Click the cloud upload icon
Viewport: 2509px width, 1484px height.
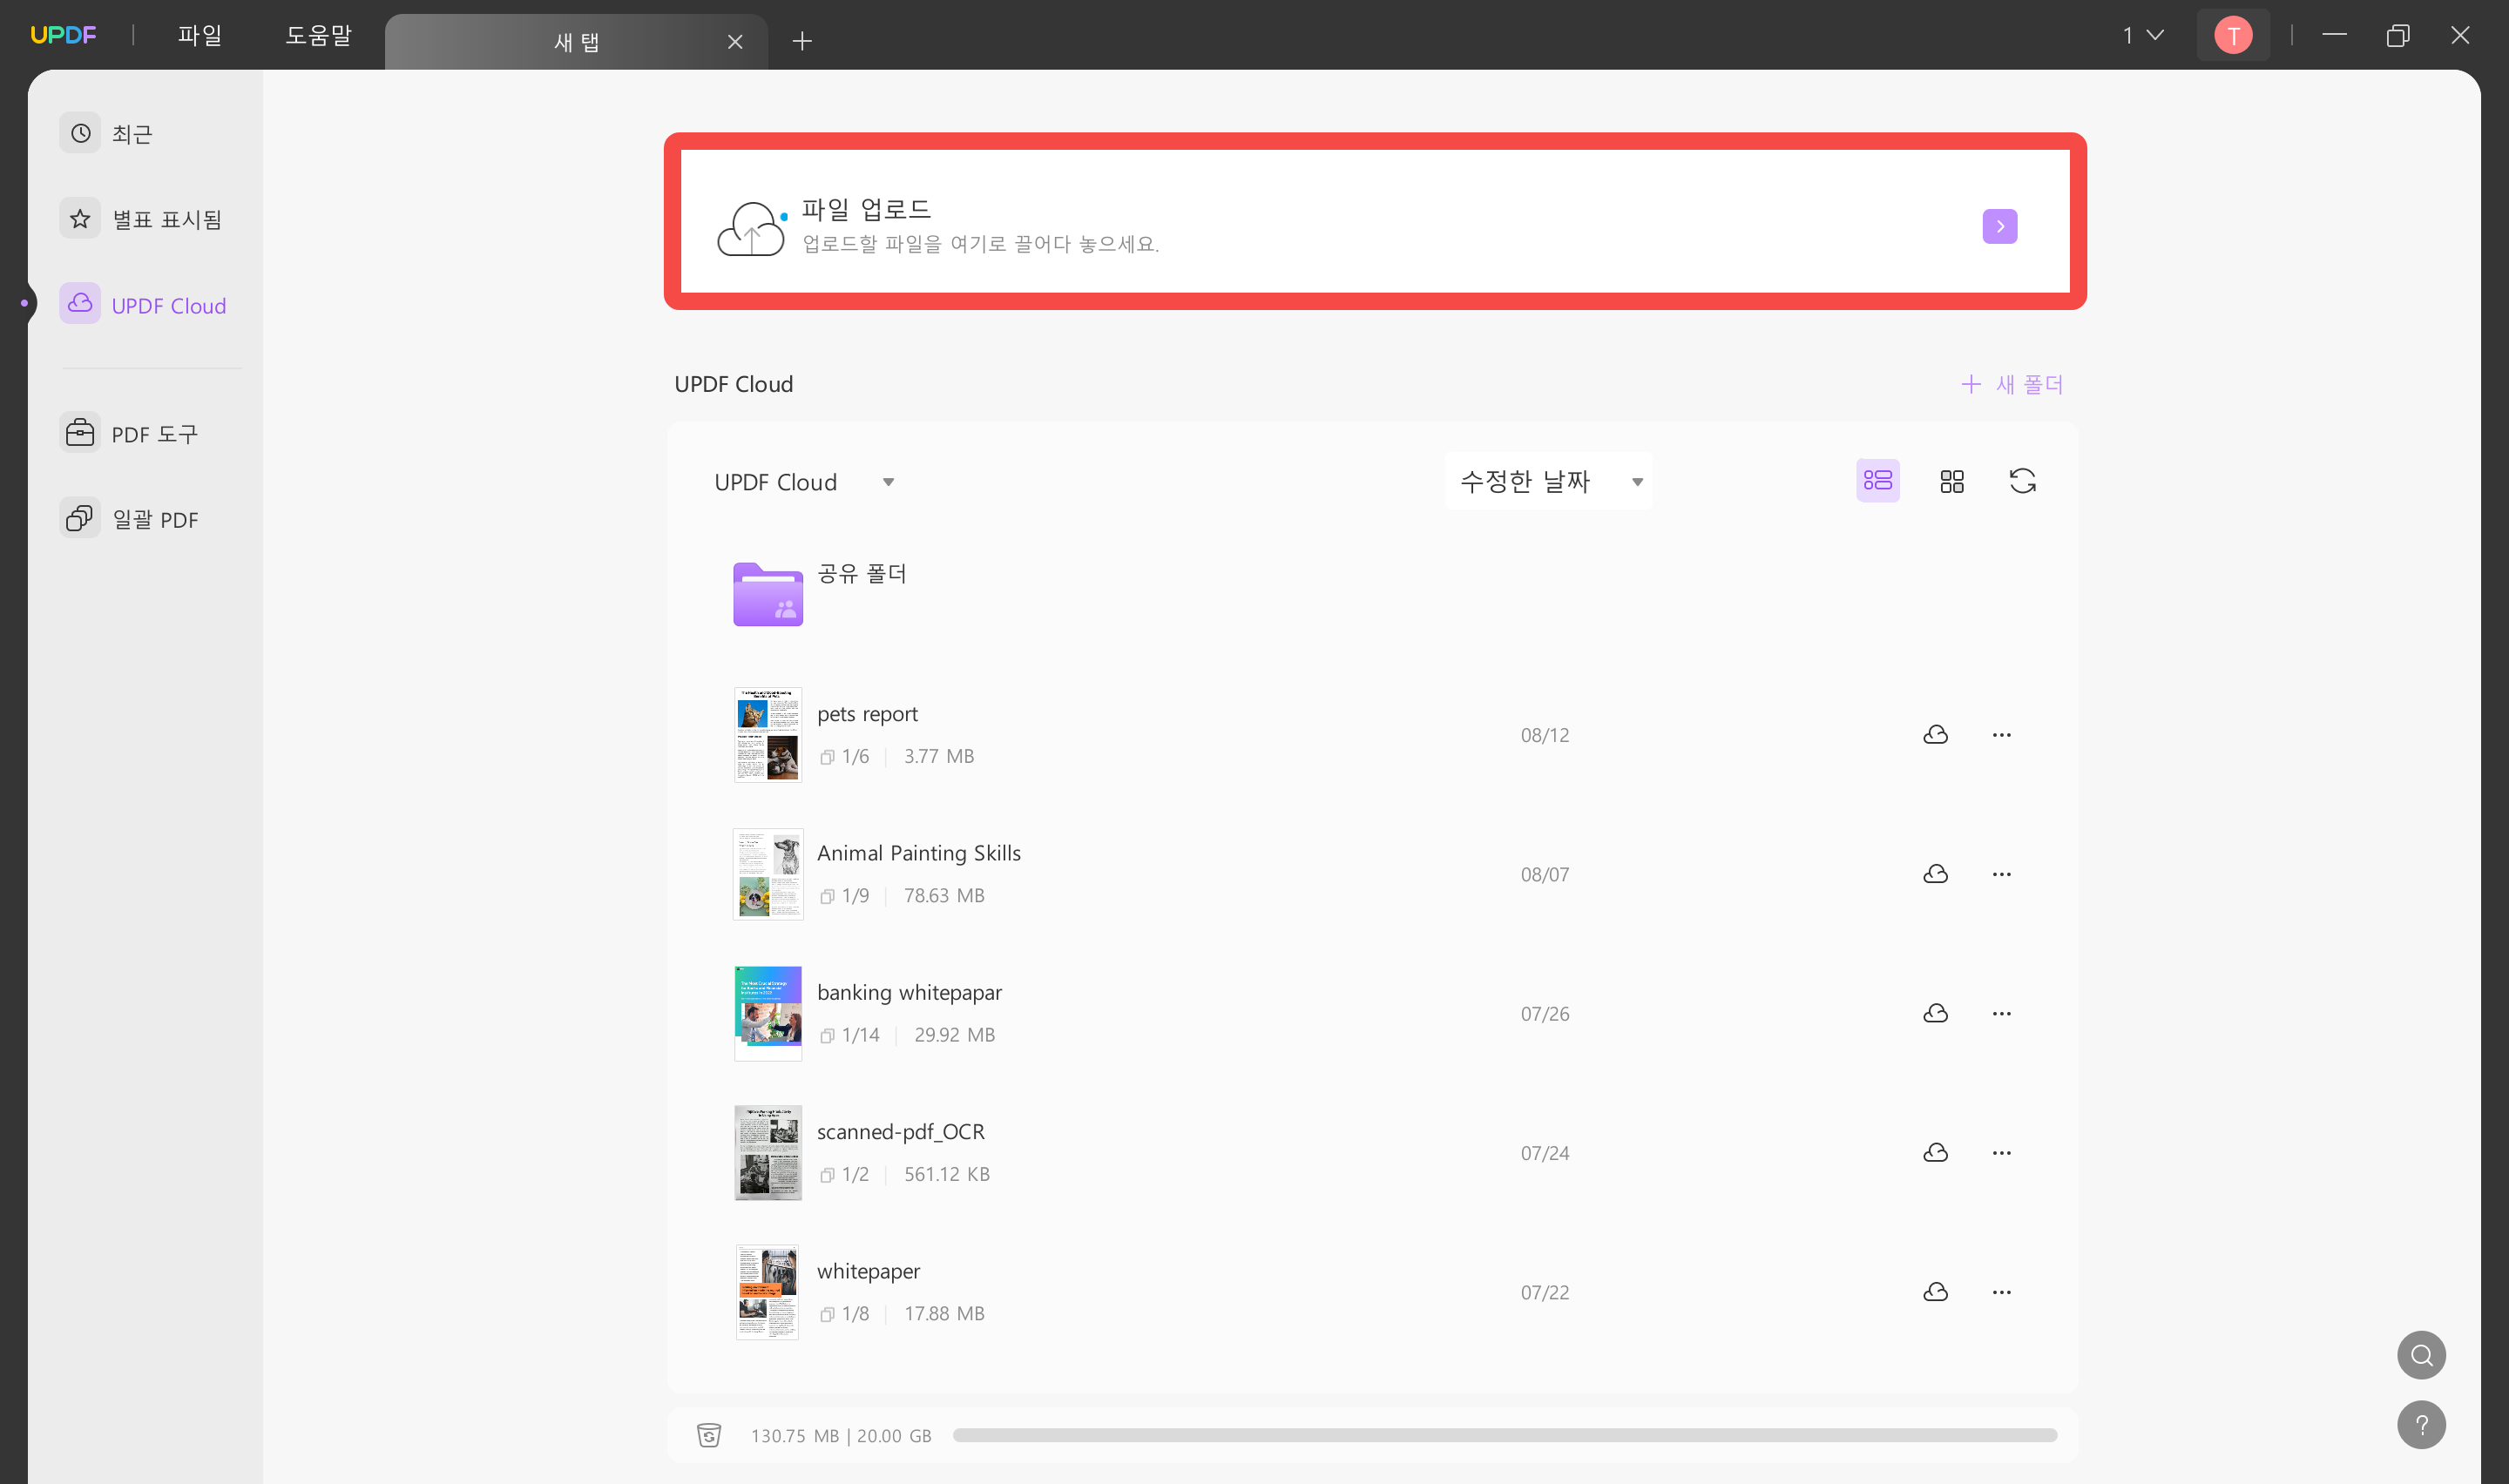tap(750, 229)
